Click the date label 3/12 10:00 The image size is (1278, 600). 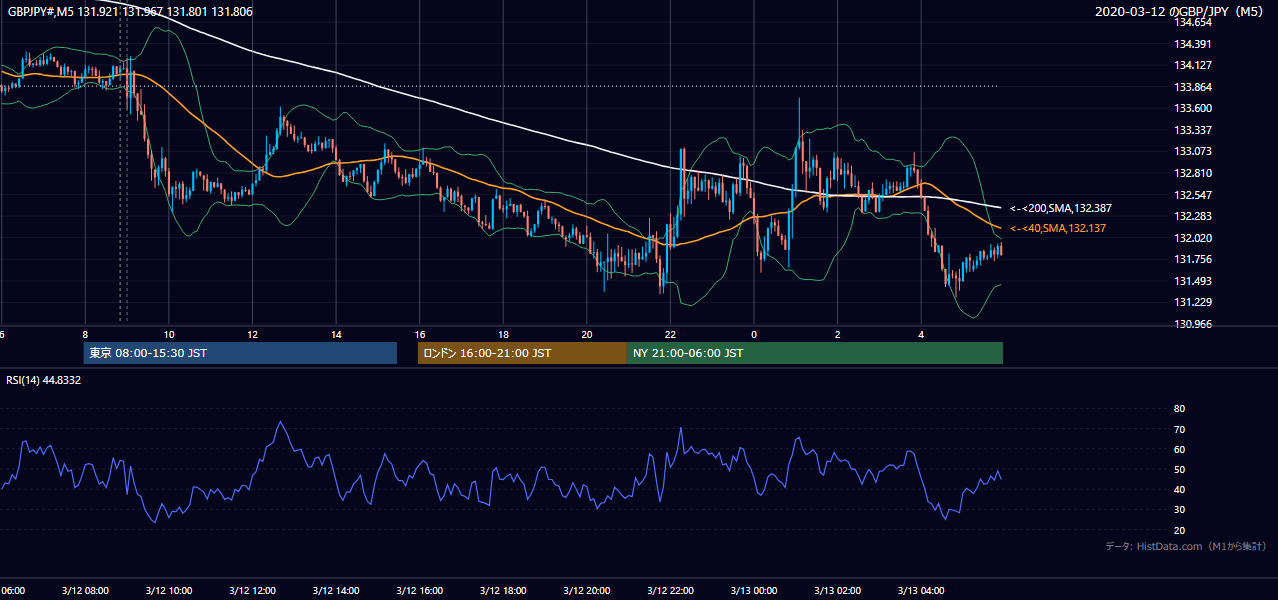(x=169, y=590)
